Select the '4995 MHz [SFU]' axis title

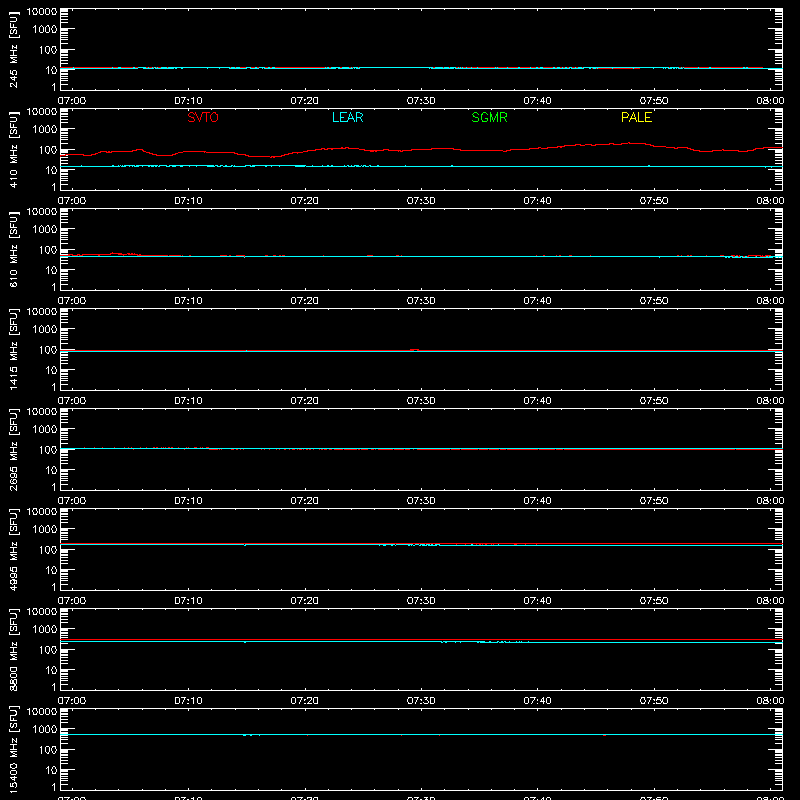tap(13, 549)
